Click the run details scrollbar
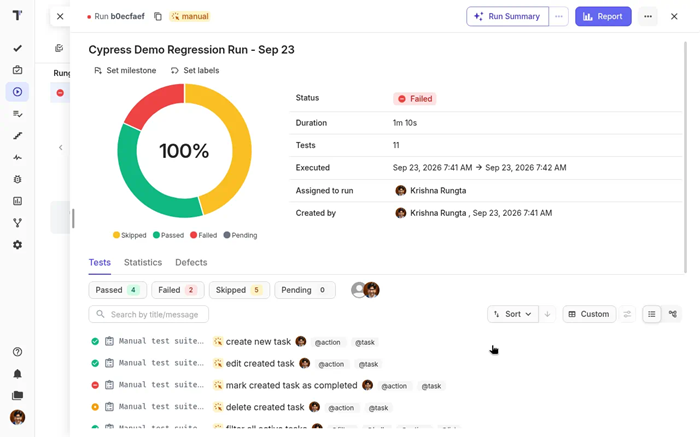This screenshot has width=700, height=437. pyautogui.click(x=685, y=157)
